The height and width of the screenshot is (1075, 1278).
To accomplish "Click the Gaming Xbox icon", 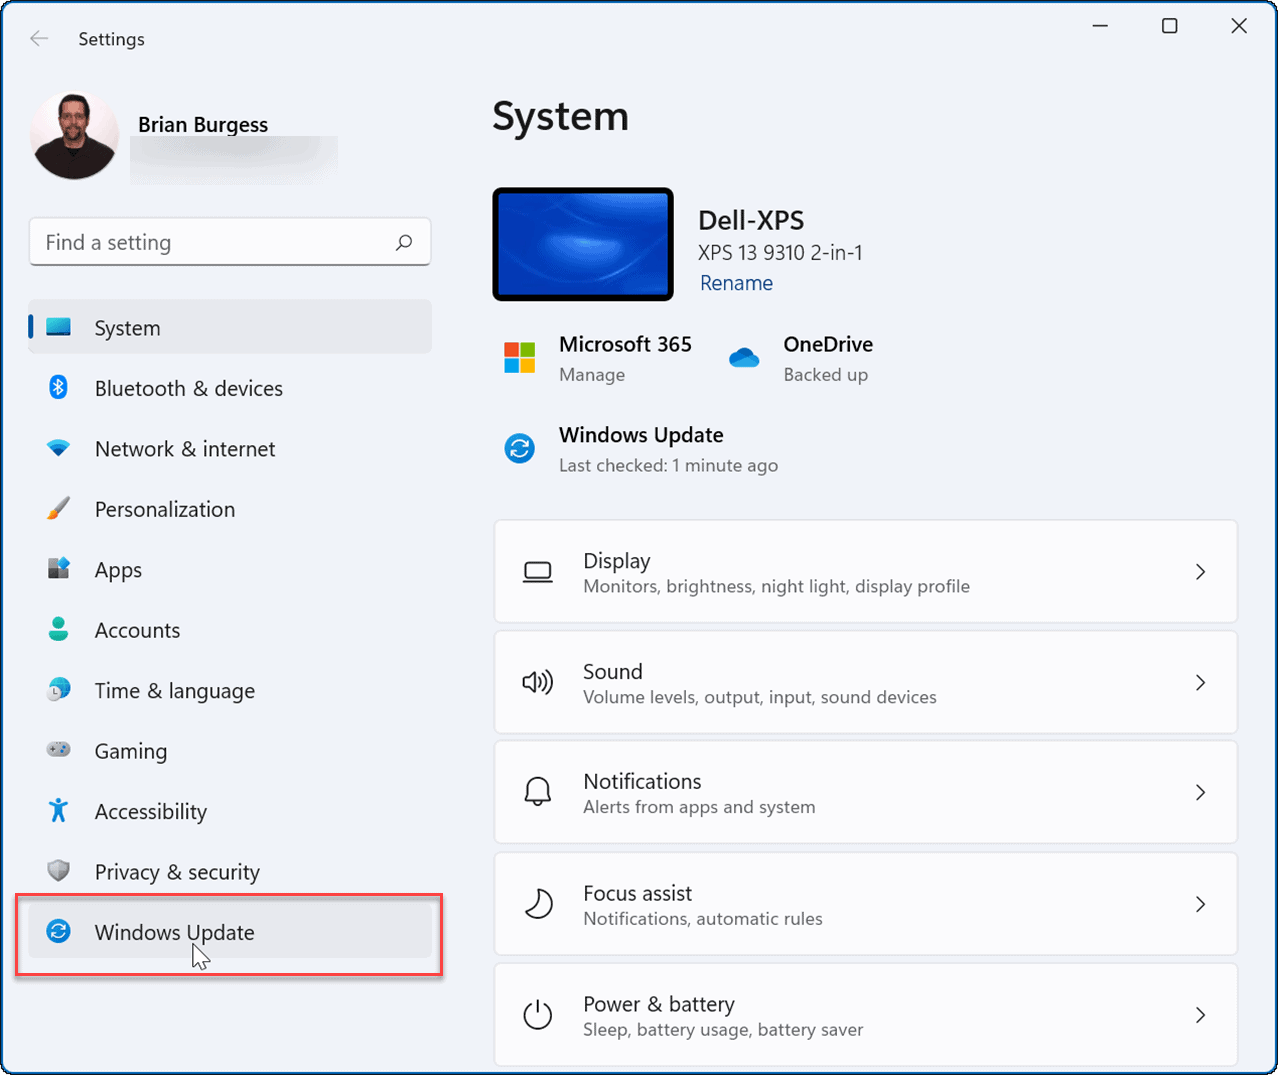I will (58, 750).
